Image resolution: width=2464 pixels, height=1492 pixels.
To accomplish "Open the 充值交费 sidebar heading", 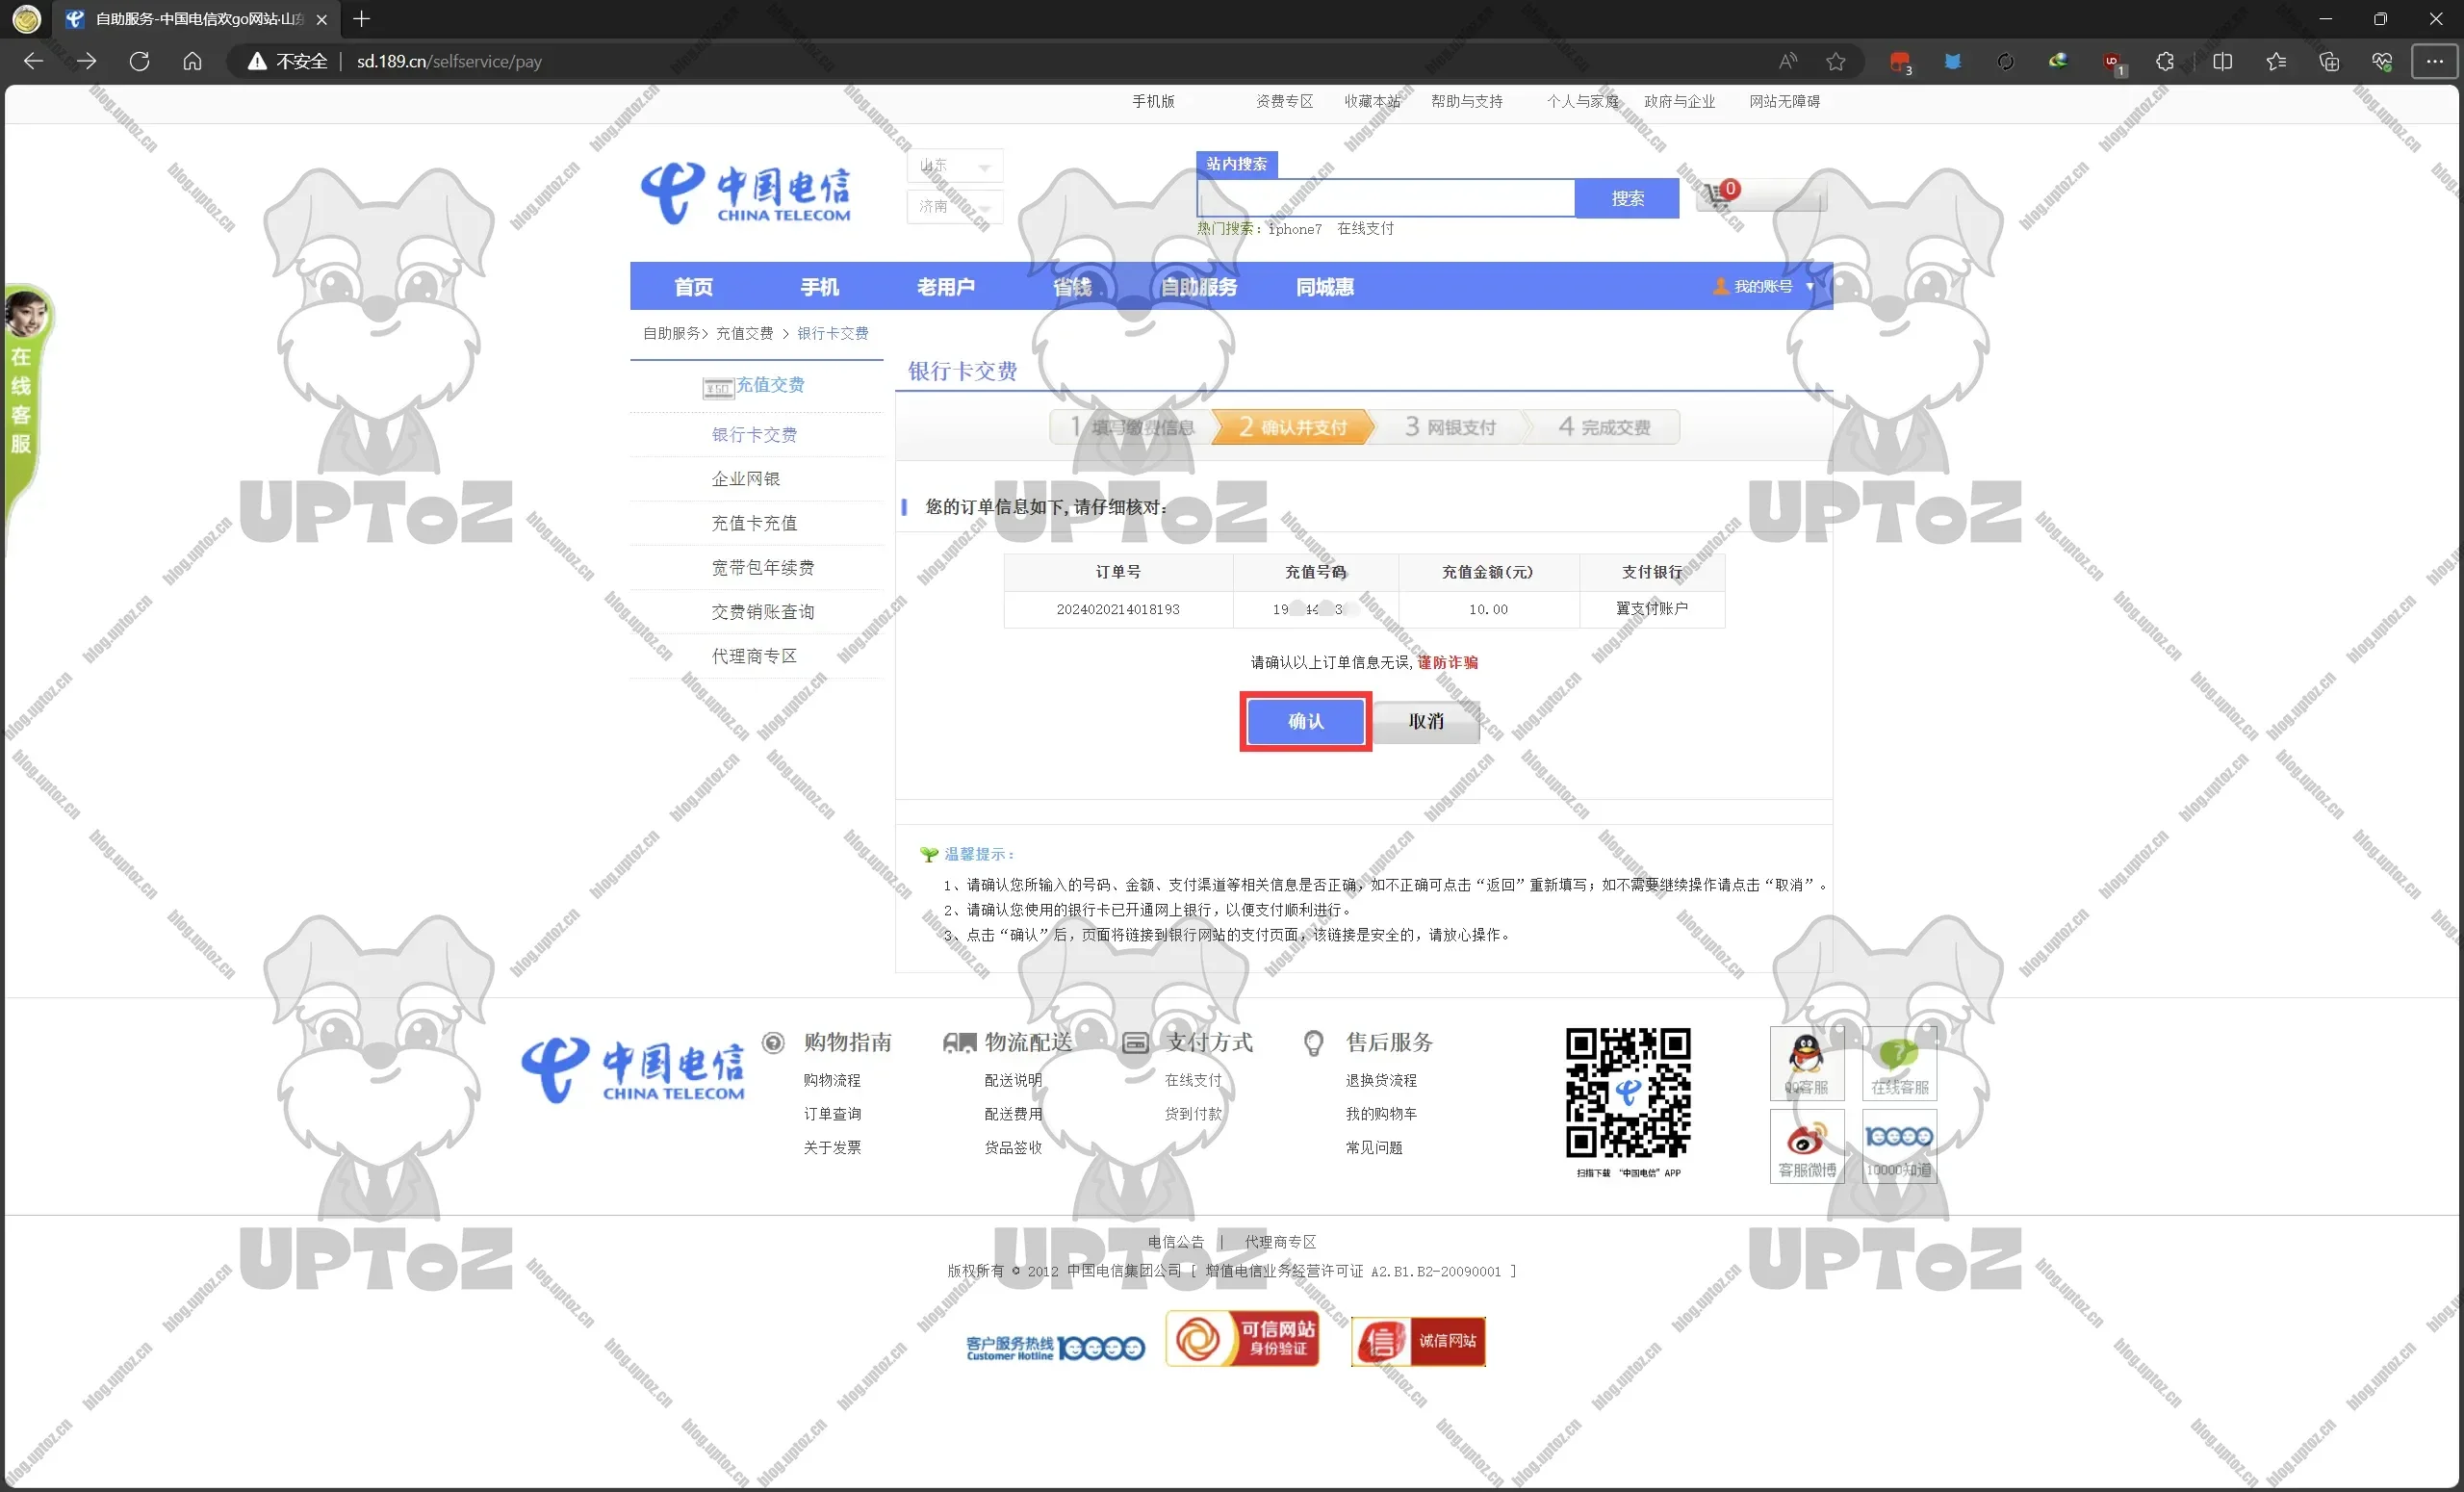I will [753, 385].
